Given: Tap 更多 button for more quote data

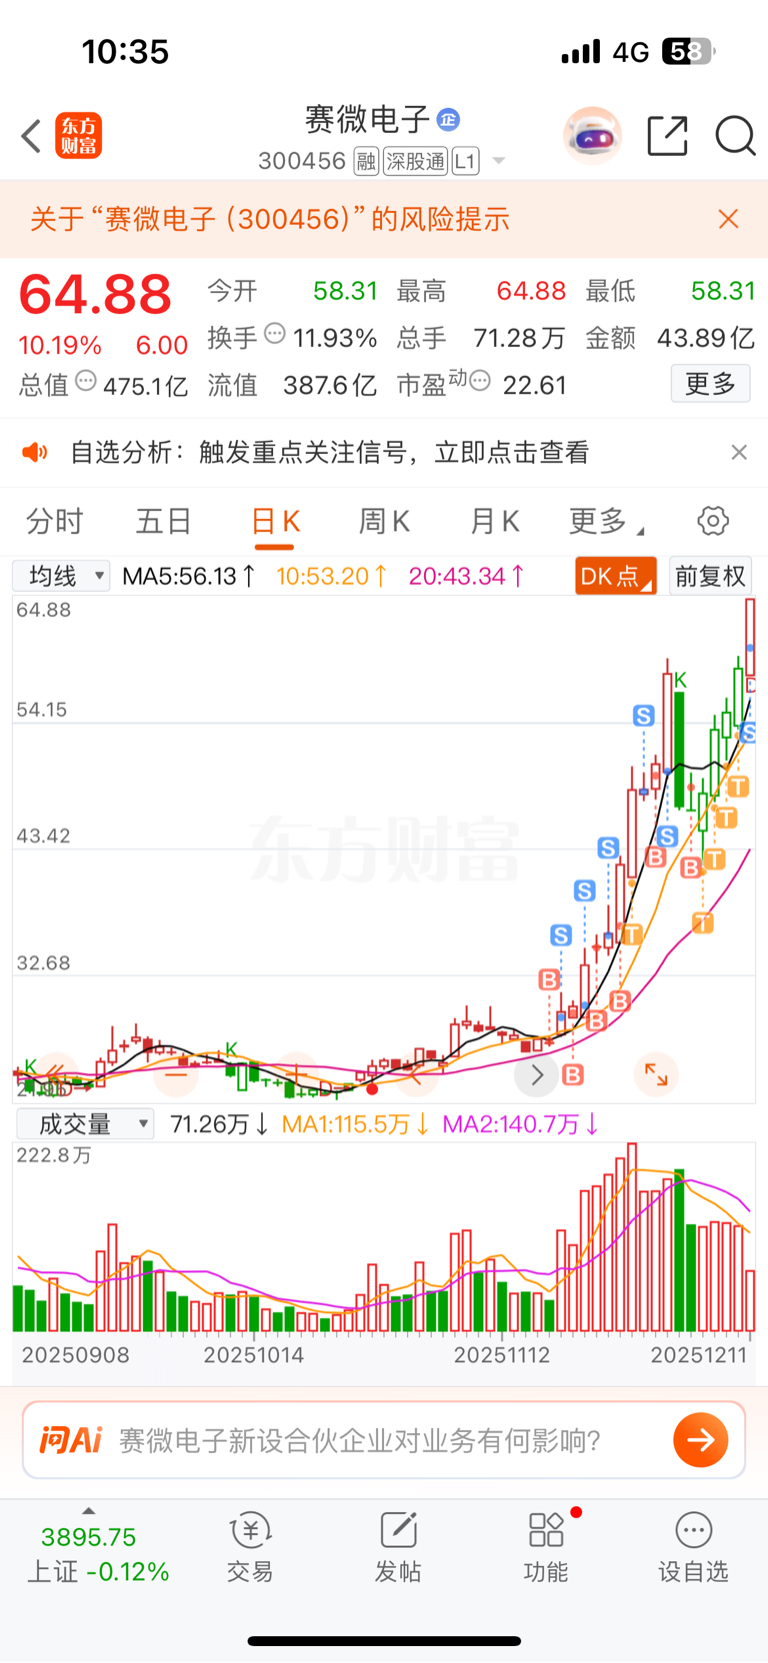Looking at the screenshot, I should (x=710, y=383).
